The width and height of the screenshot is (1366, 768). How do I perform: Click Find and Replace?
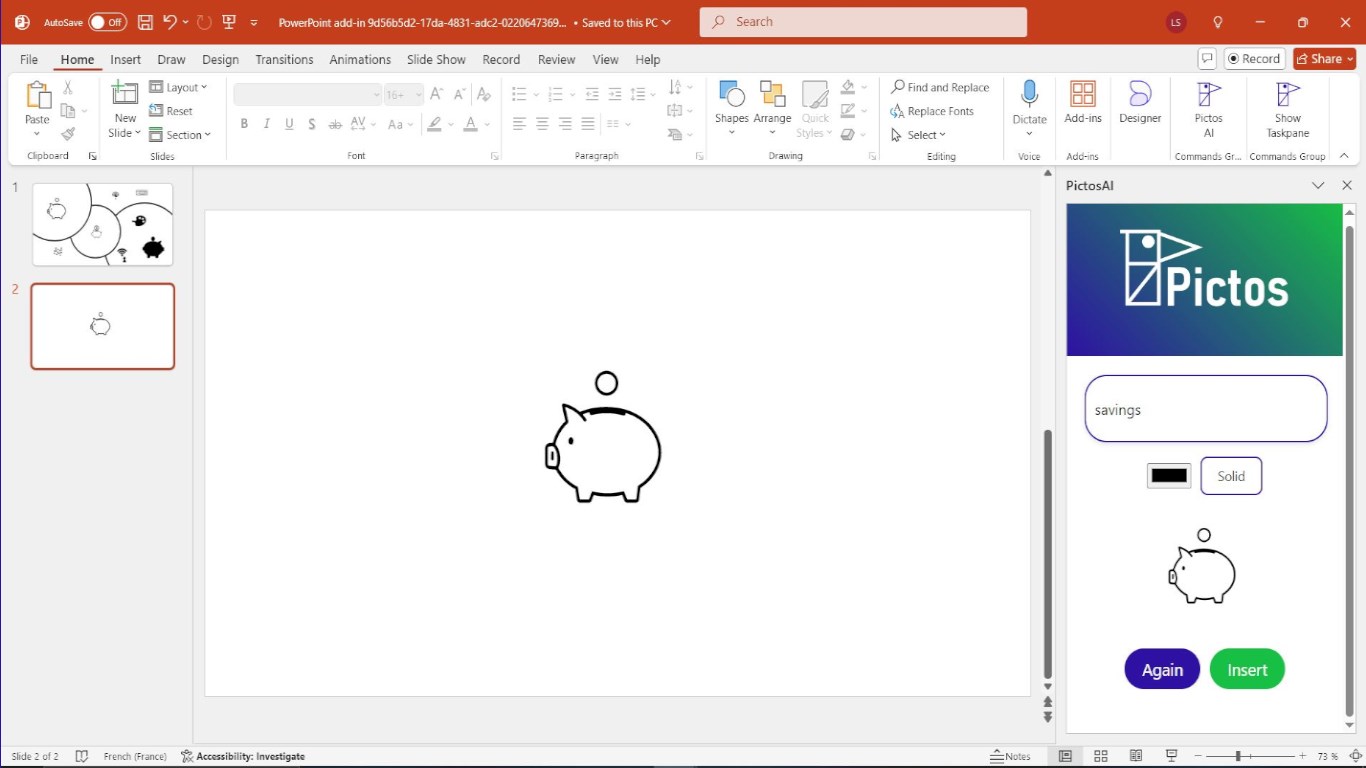tap(940, 88)
